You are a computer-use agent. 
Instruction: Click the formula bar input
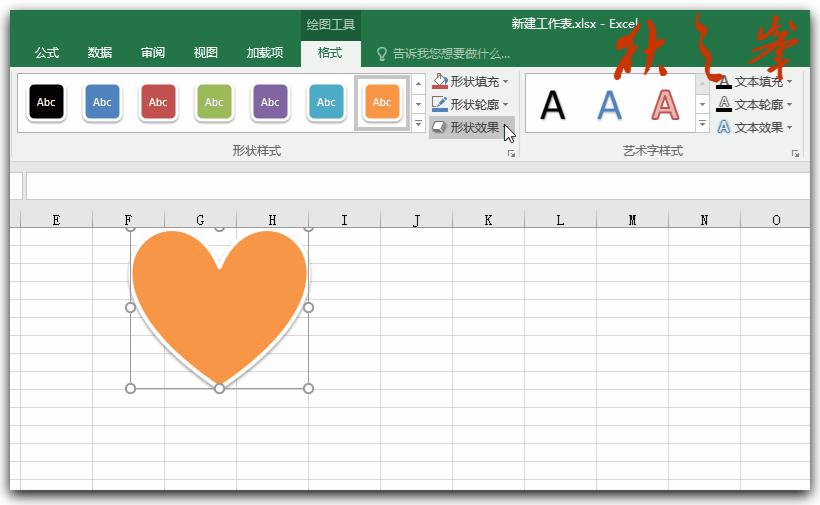click(417, 186)
